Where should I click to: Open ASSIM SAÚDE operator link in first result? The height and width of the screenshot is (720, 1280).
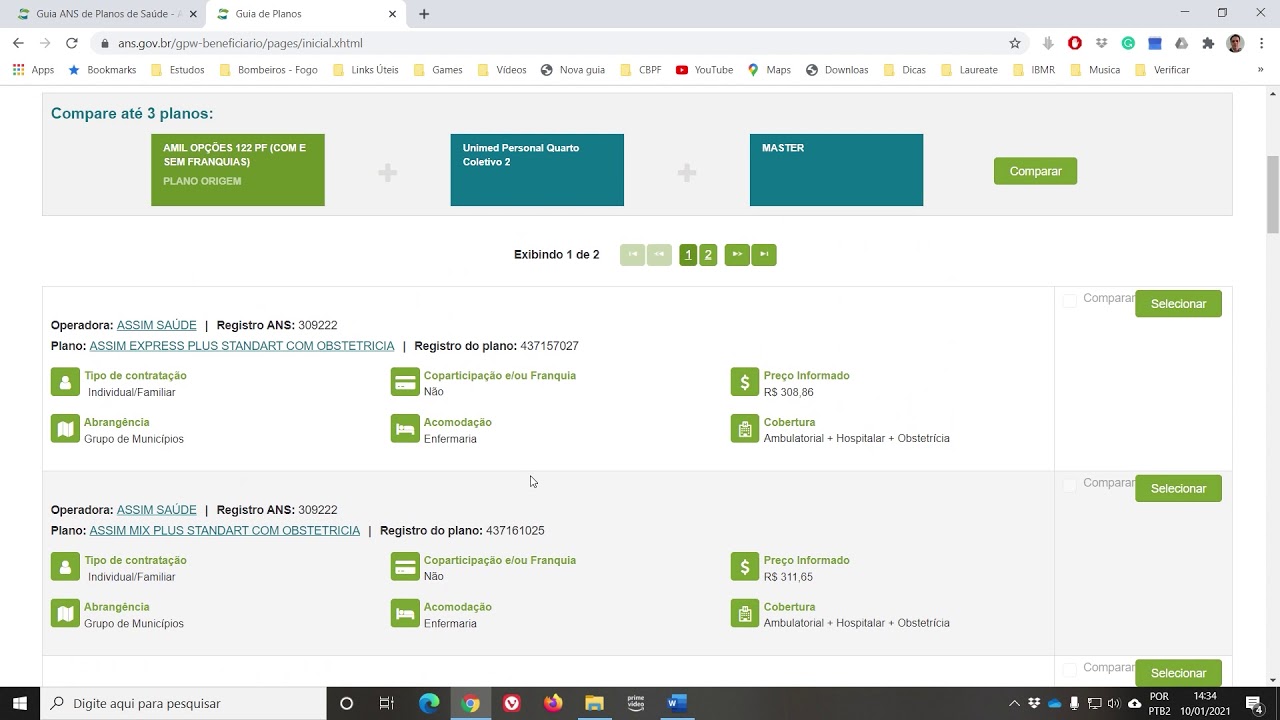[x=157, y=325]
